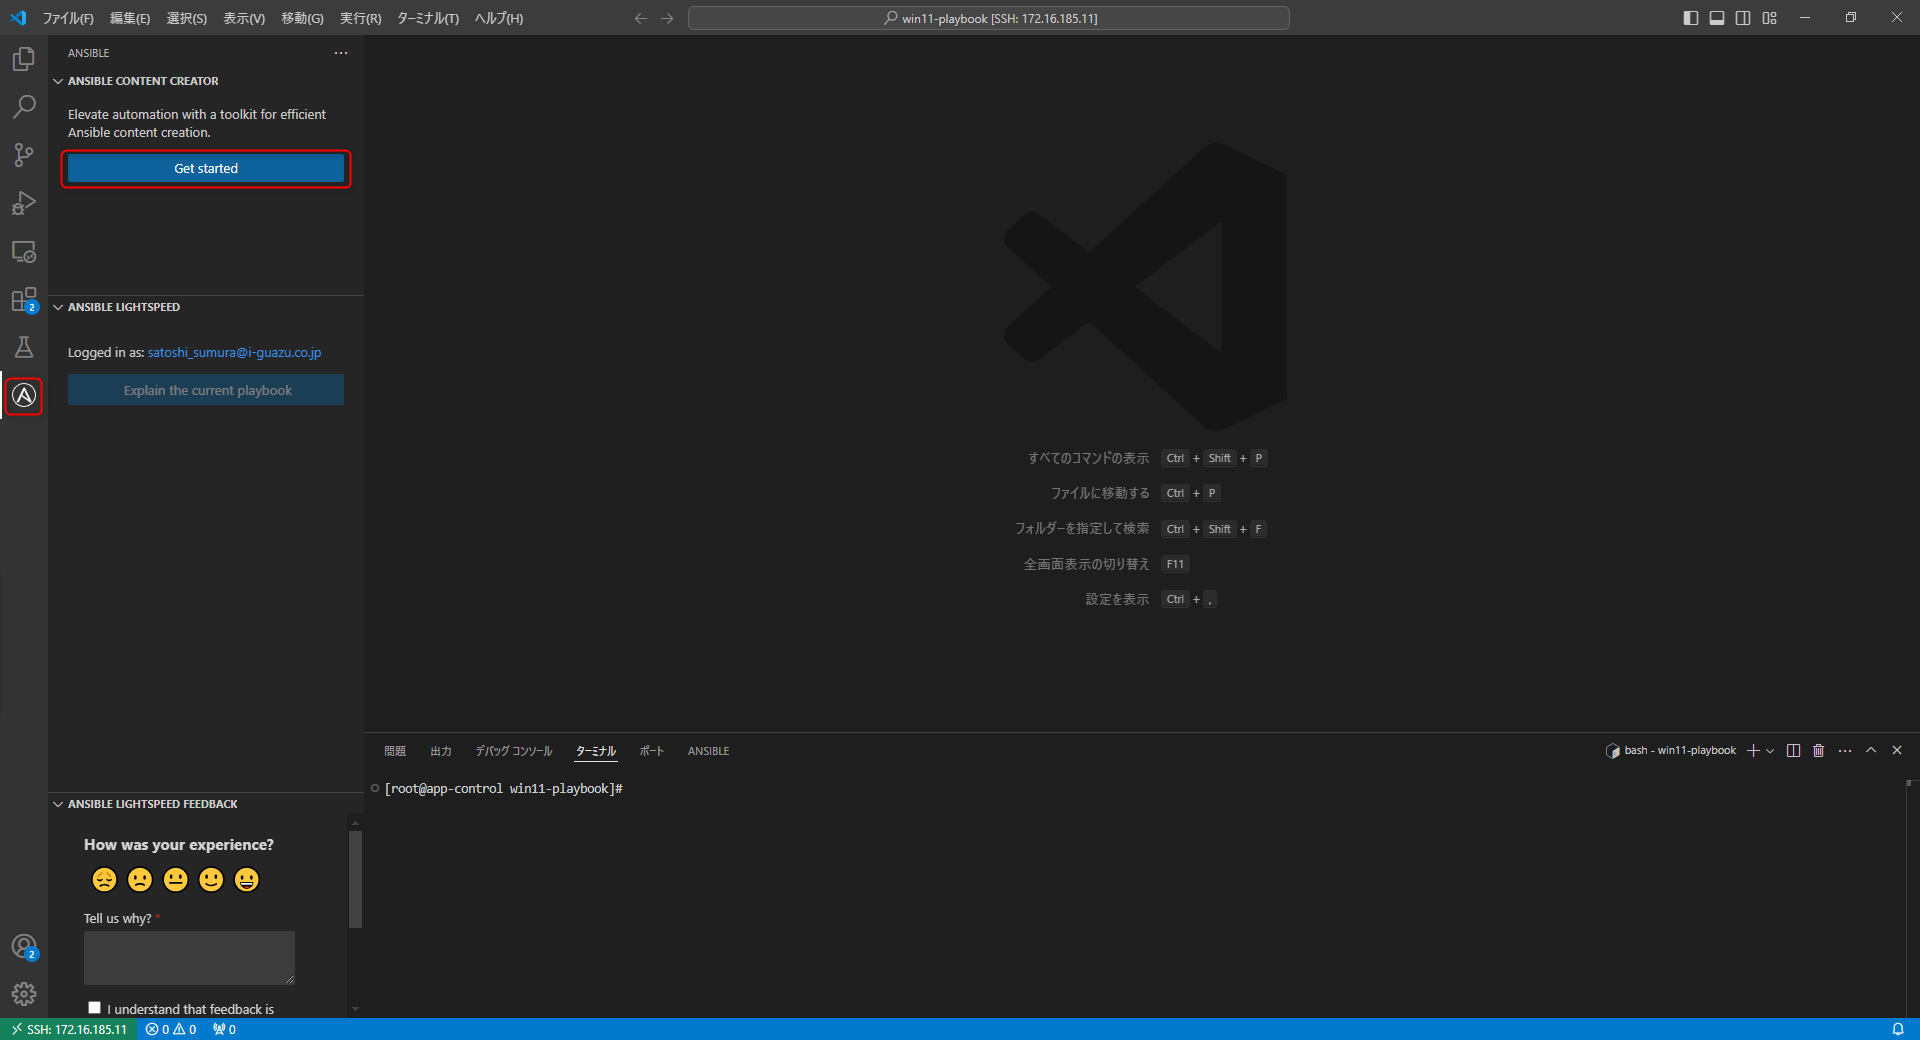The image size is (1920, 1040).
Task: Switch to the ANSIBLE panel tab
Action: 708,751
